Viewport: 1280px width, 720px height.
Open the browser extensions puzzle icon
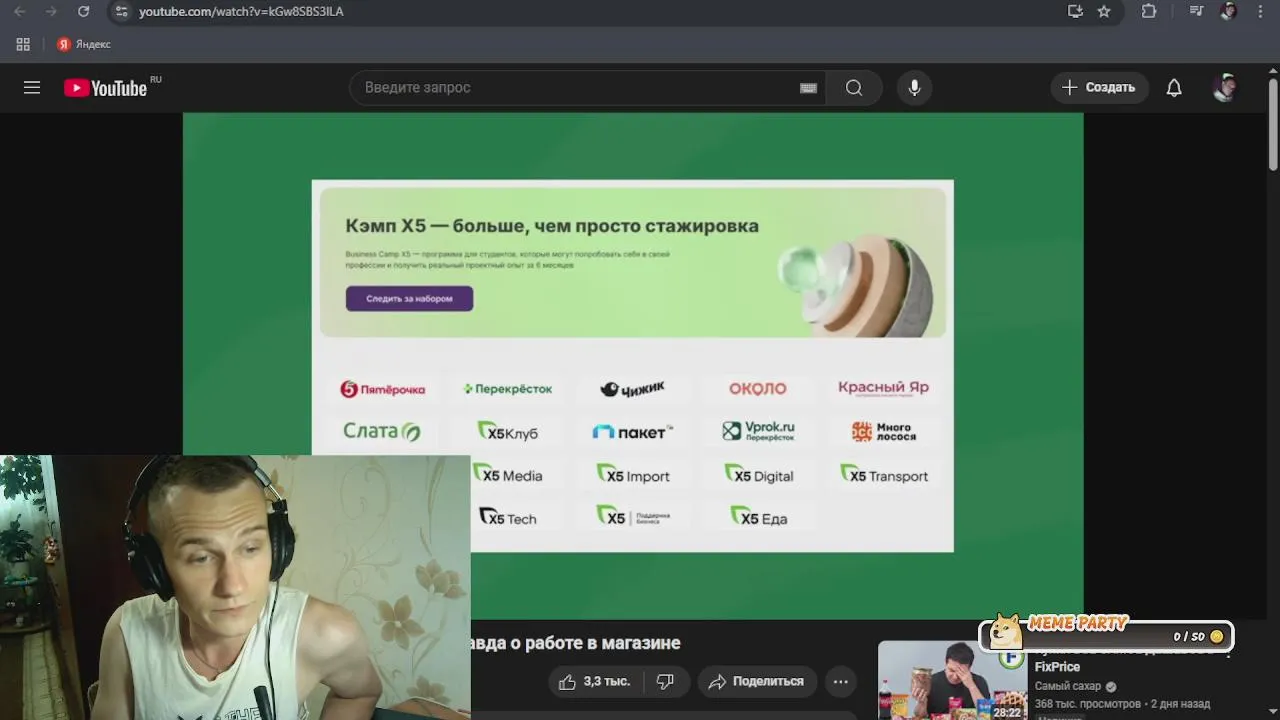(1149, 12)
